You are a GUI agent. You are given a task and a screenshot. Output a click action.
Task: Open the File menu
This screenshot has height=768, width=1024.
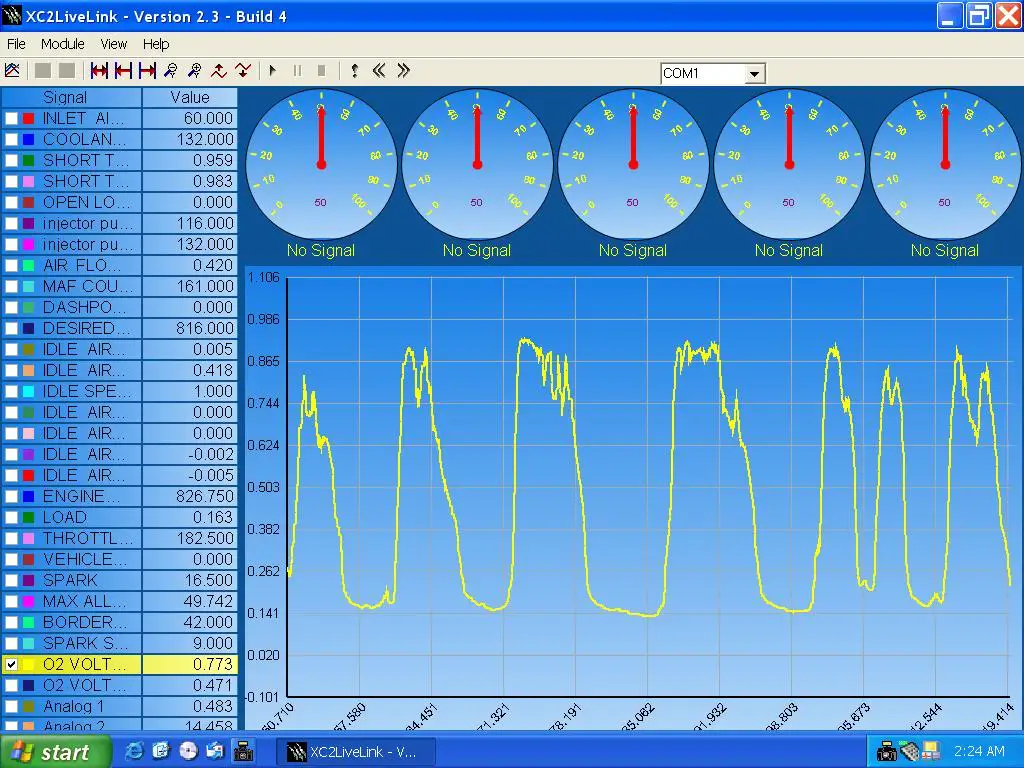click(x=16, y=44)
